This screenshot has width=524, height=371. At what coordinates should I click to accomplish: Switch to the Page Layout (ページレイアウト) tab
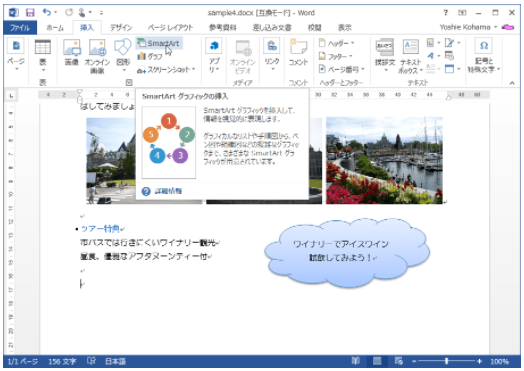point(170,28)
